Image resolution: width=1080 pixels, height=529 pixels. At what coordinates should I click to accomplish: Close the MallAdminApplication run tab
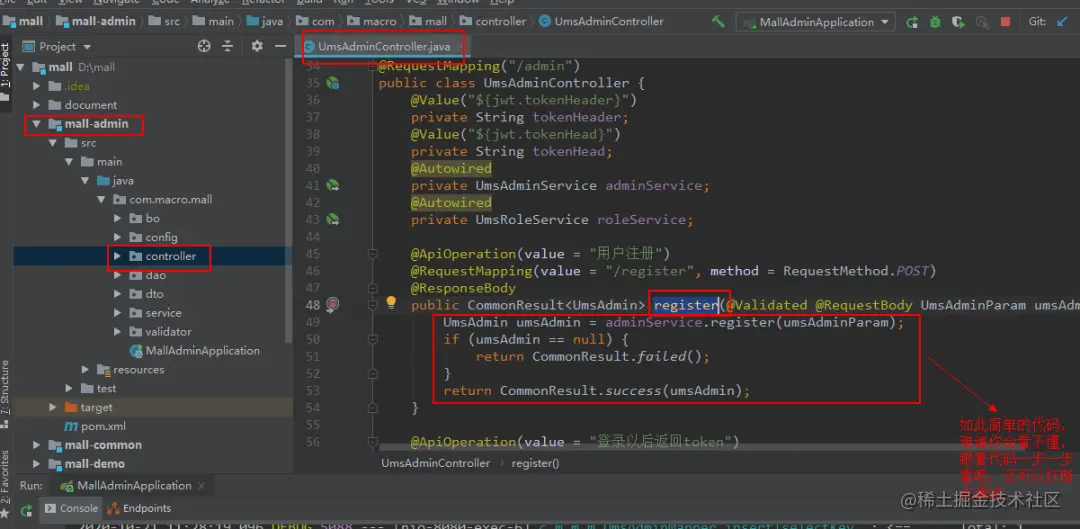202,486
